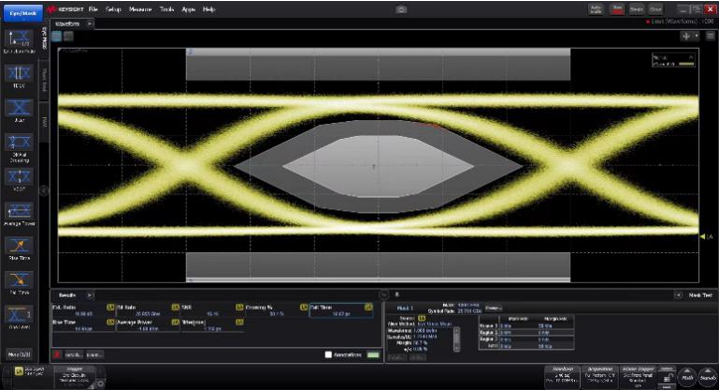The image size is (719, 390).
Task: Open the Timebase settings panel
Action: (563, 376)
